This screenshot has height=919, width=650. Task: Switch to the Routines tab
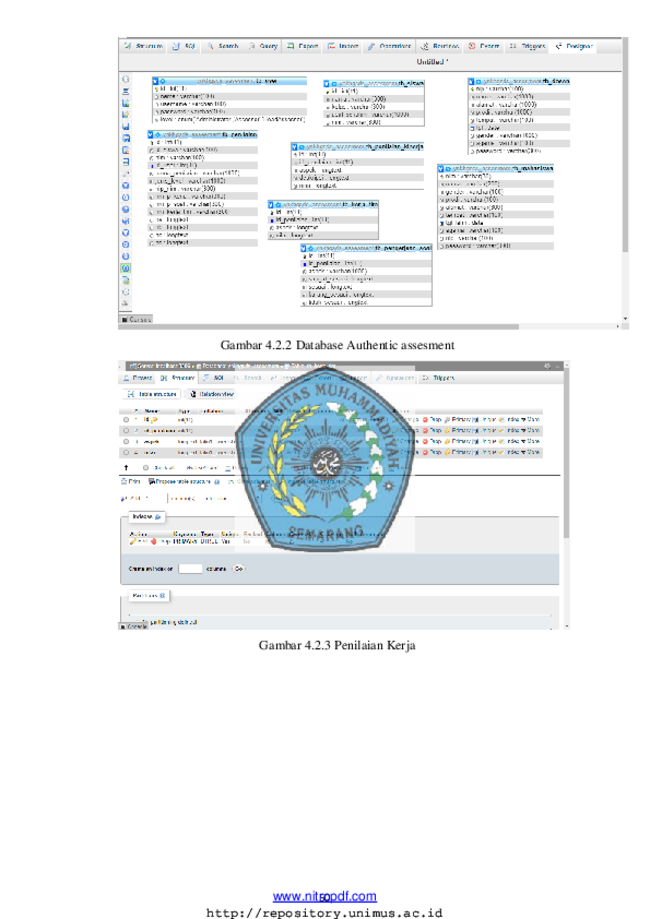[440, 46]
